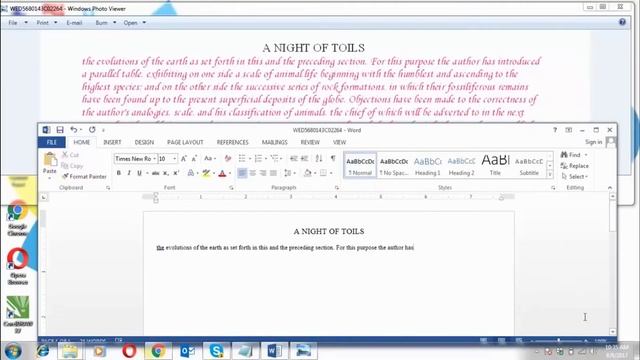Apply the Title style

click(x=495, y=165)
